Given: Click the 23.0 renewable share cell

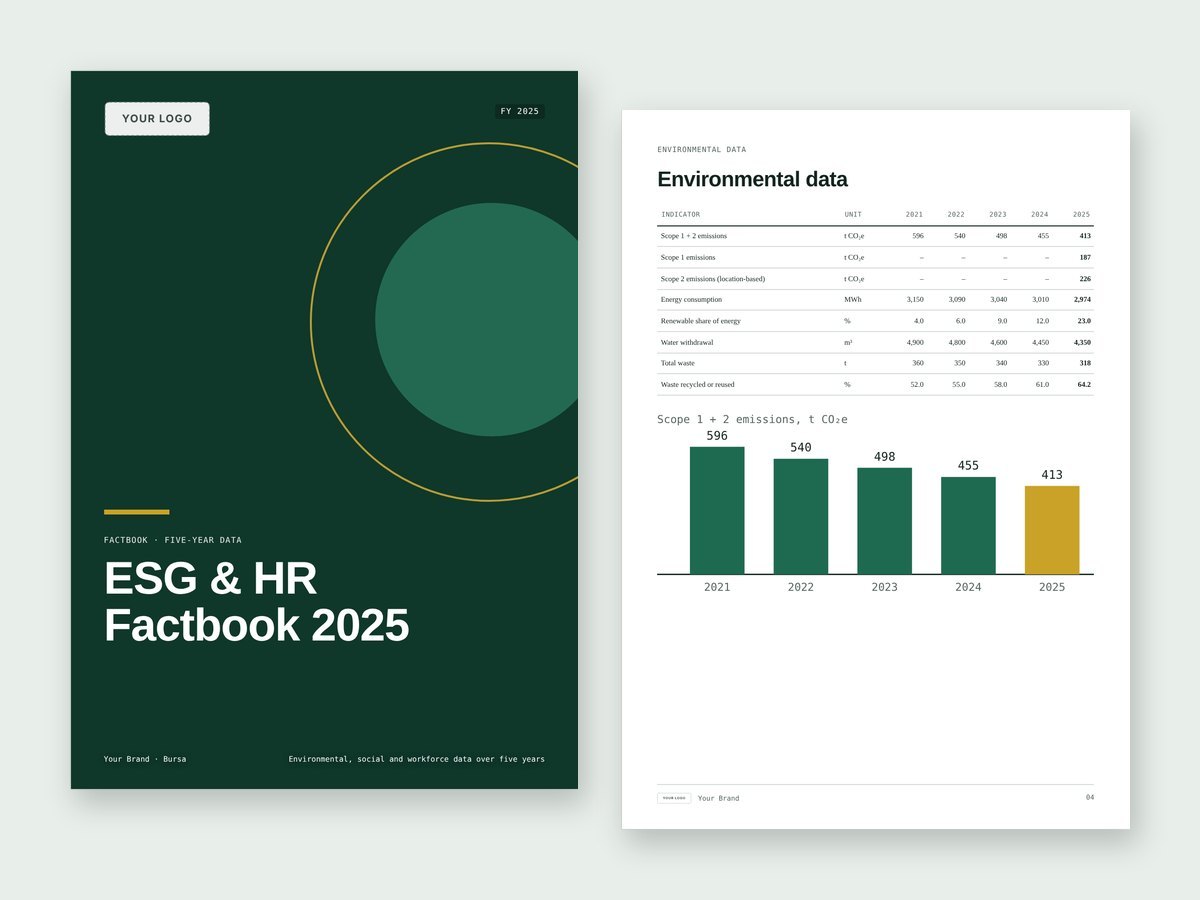Looking at the screenshot, I should 1084,321.
